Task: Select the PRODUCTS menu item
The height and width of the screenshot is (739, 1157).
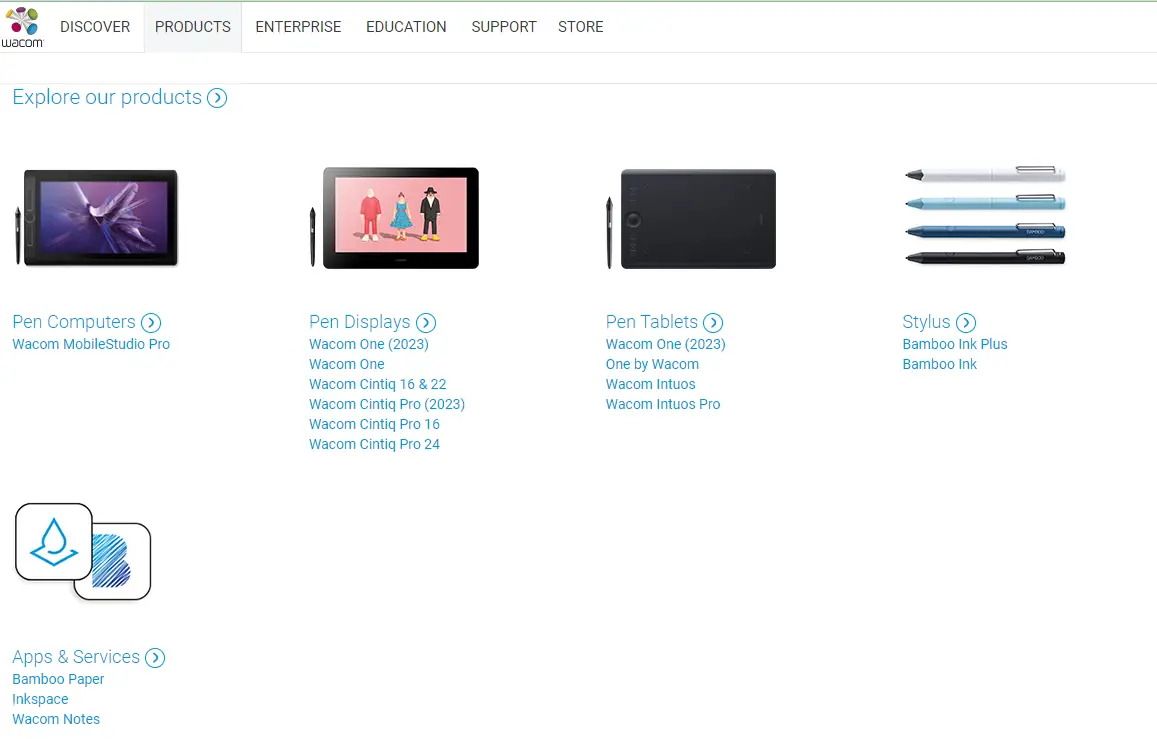Action: click(192, 27)
